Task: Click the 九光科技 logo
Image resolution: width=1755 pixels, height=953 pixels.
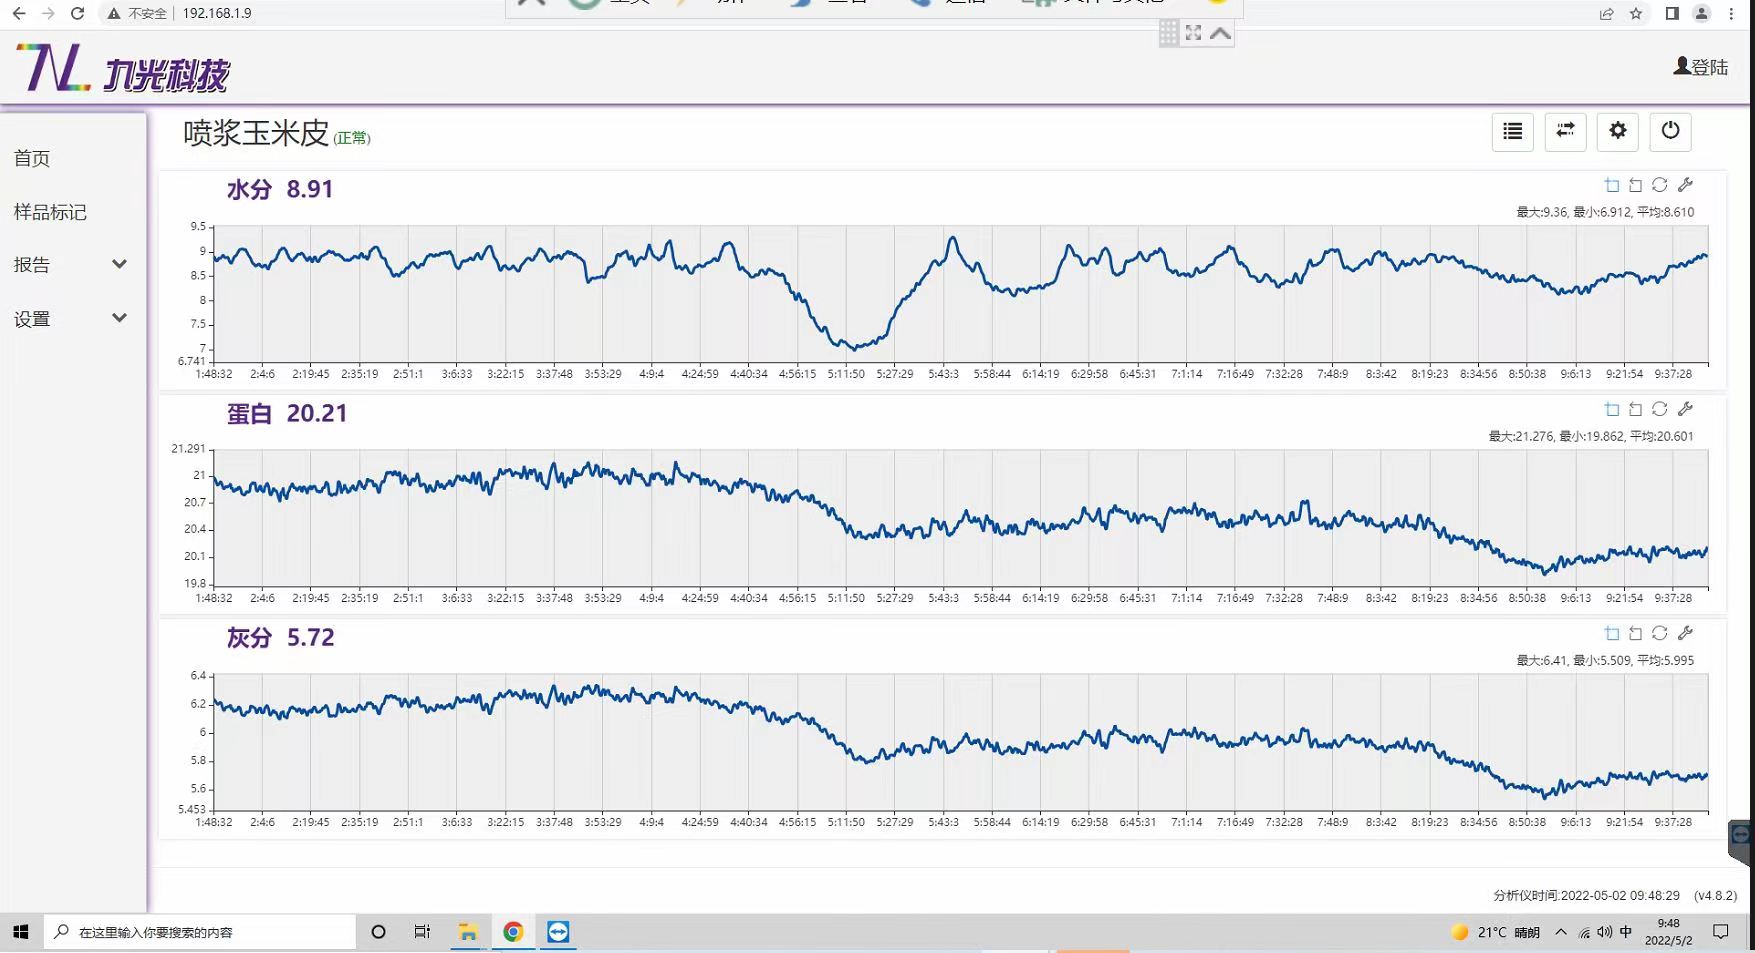Action: coord(123,68)
